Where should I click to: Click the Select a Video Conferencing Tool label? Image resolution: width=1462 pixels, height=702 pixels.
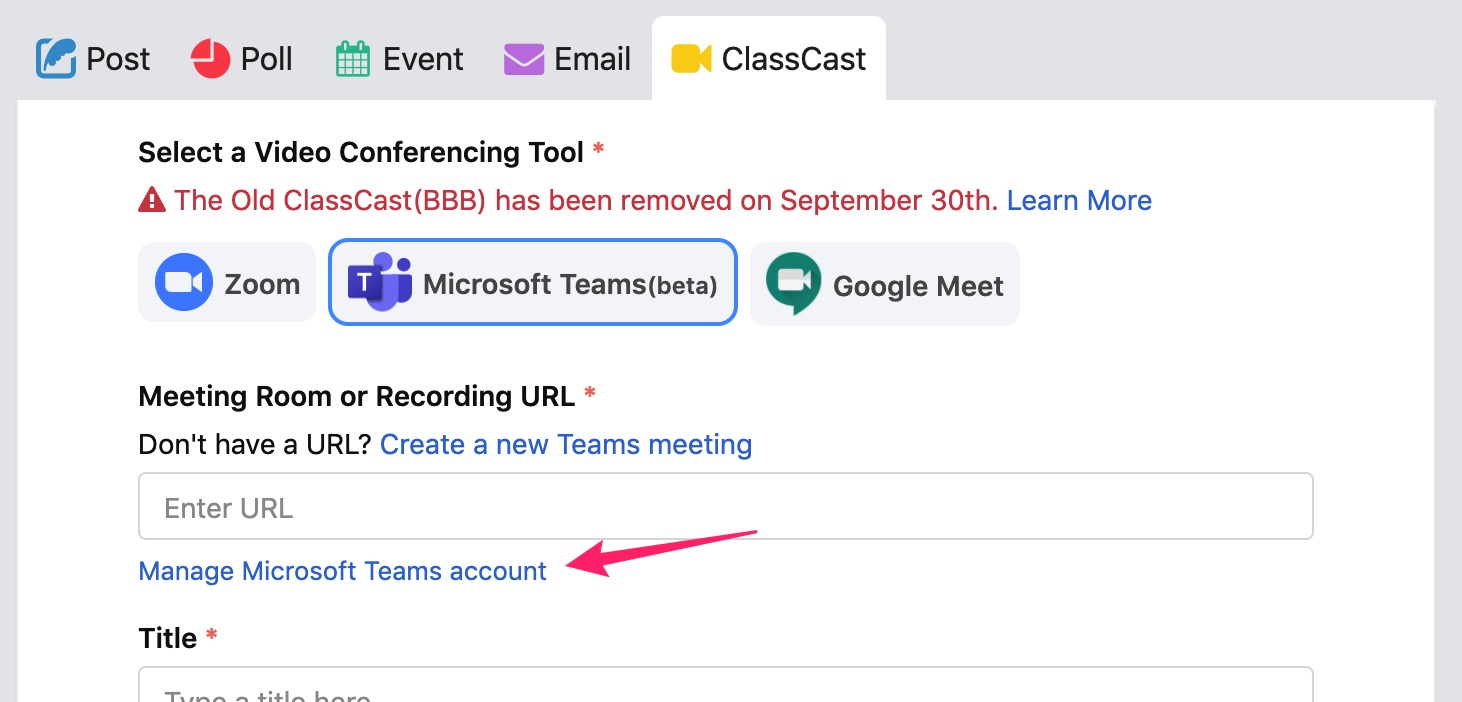361,152
